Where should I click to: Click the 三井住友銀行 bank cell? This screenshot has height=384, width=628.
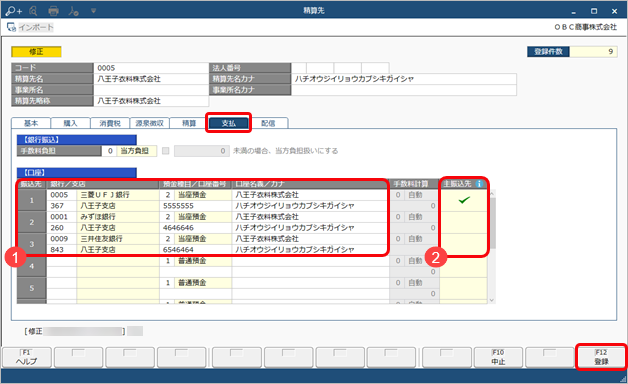click(x=118, y=239)
